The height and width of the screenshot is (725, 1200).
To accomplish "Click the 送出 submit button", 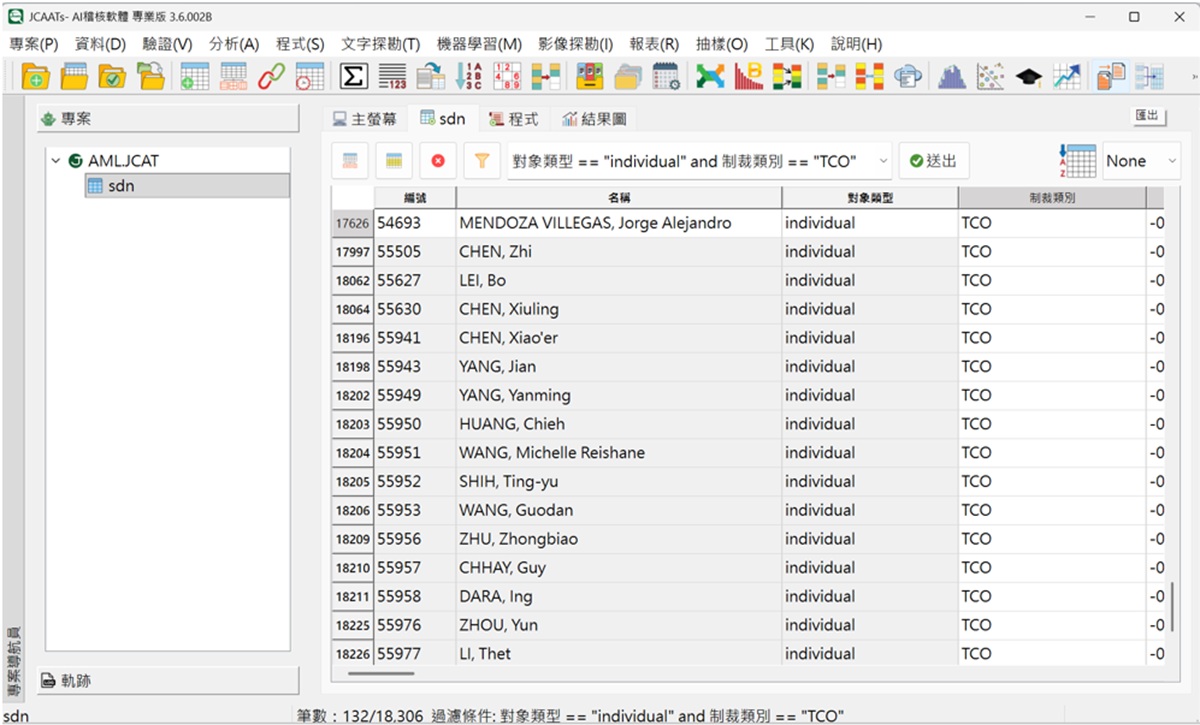I will click(x=933, y=161).
